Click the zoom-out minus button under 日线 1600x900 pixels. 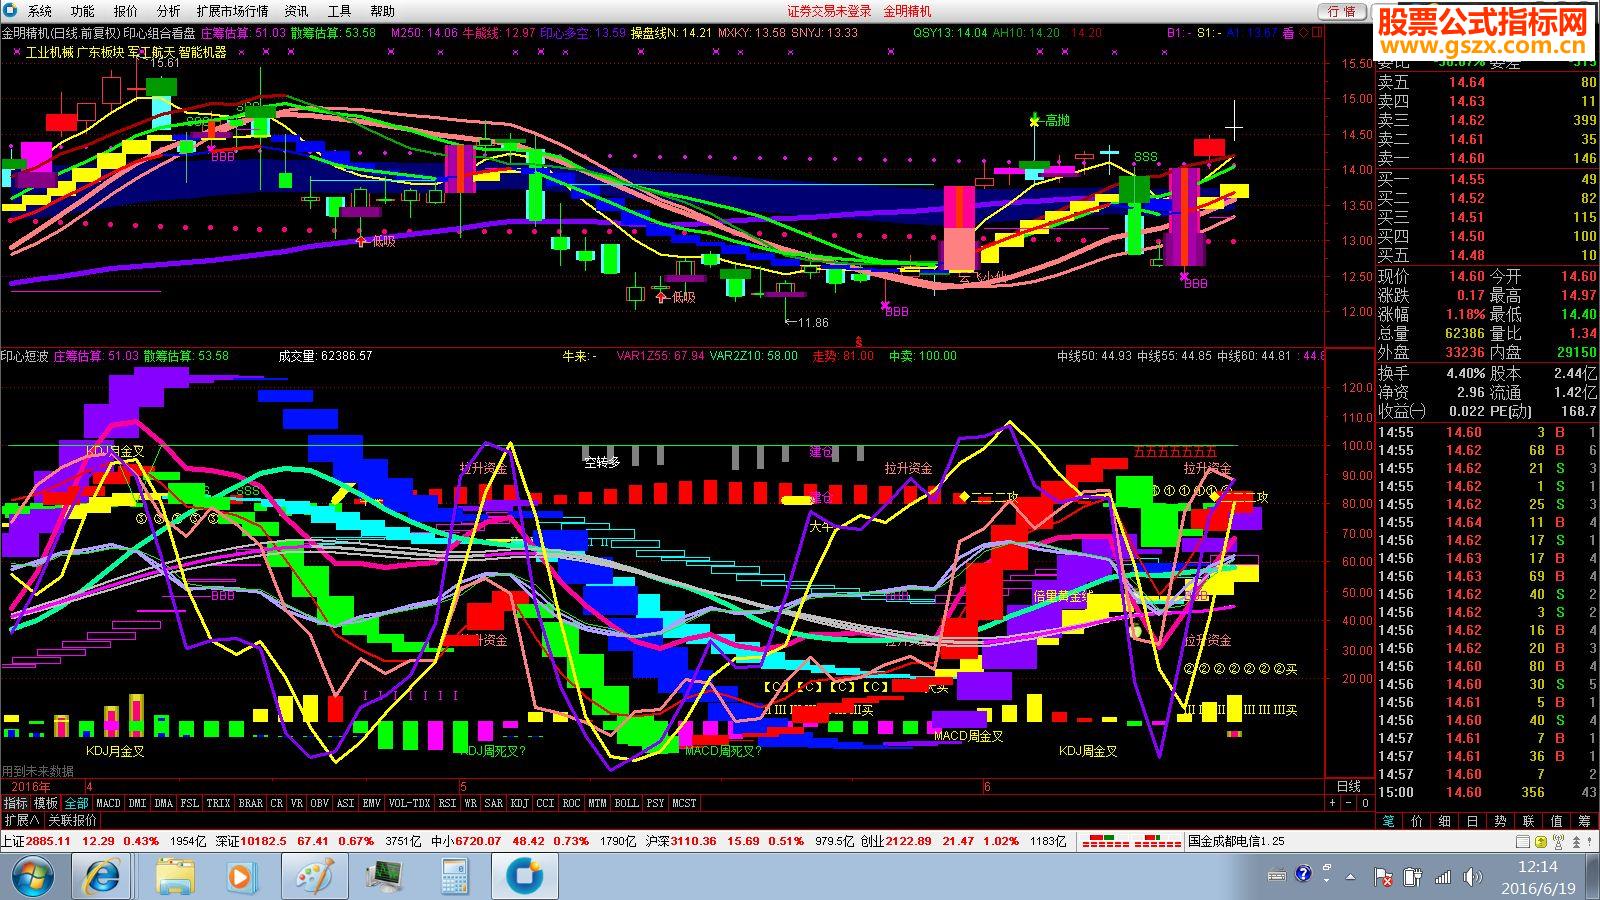coord(1348,803)
